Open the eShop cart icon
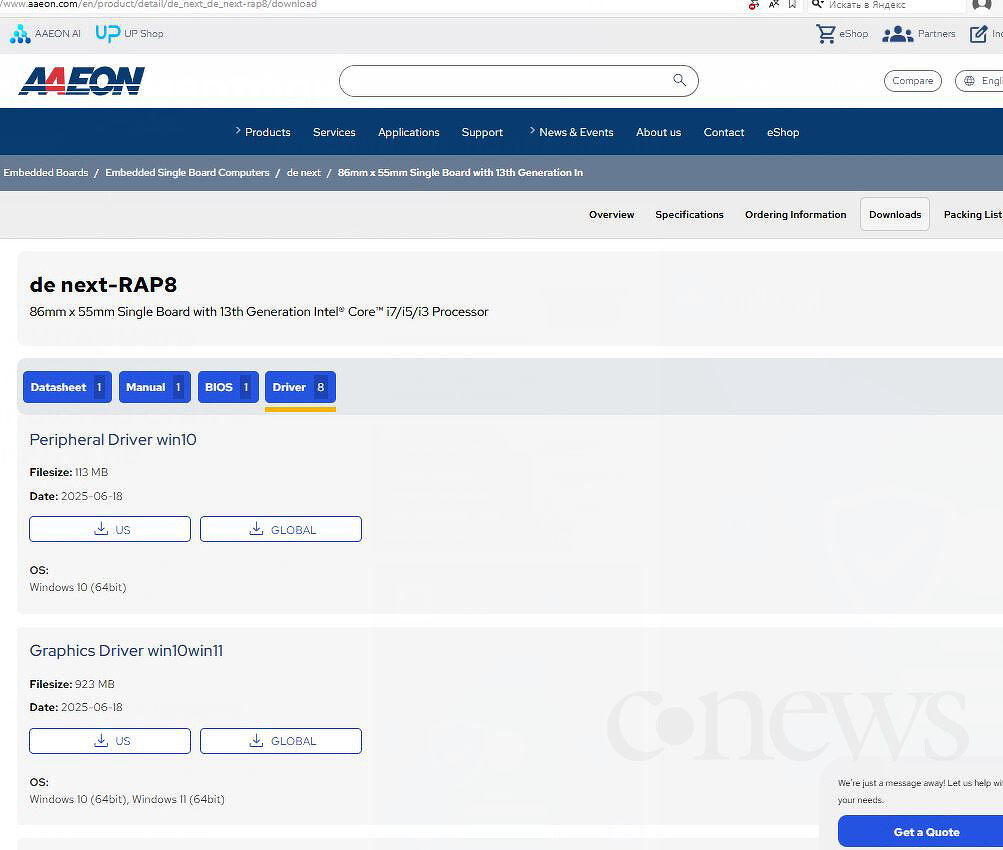 826,33
